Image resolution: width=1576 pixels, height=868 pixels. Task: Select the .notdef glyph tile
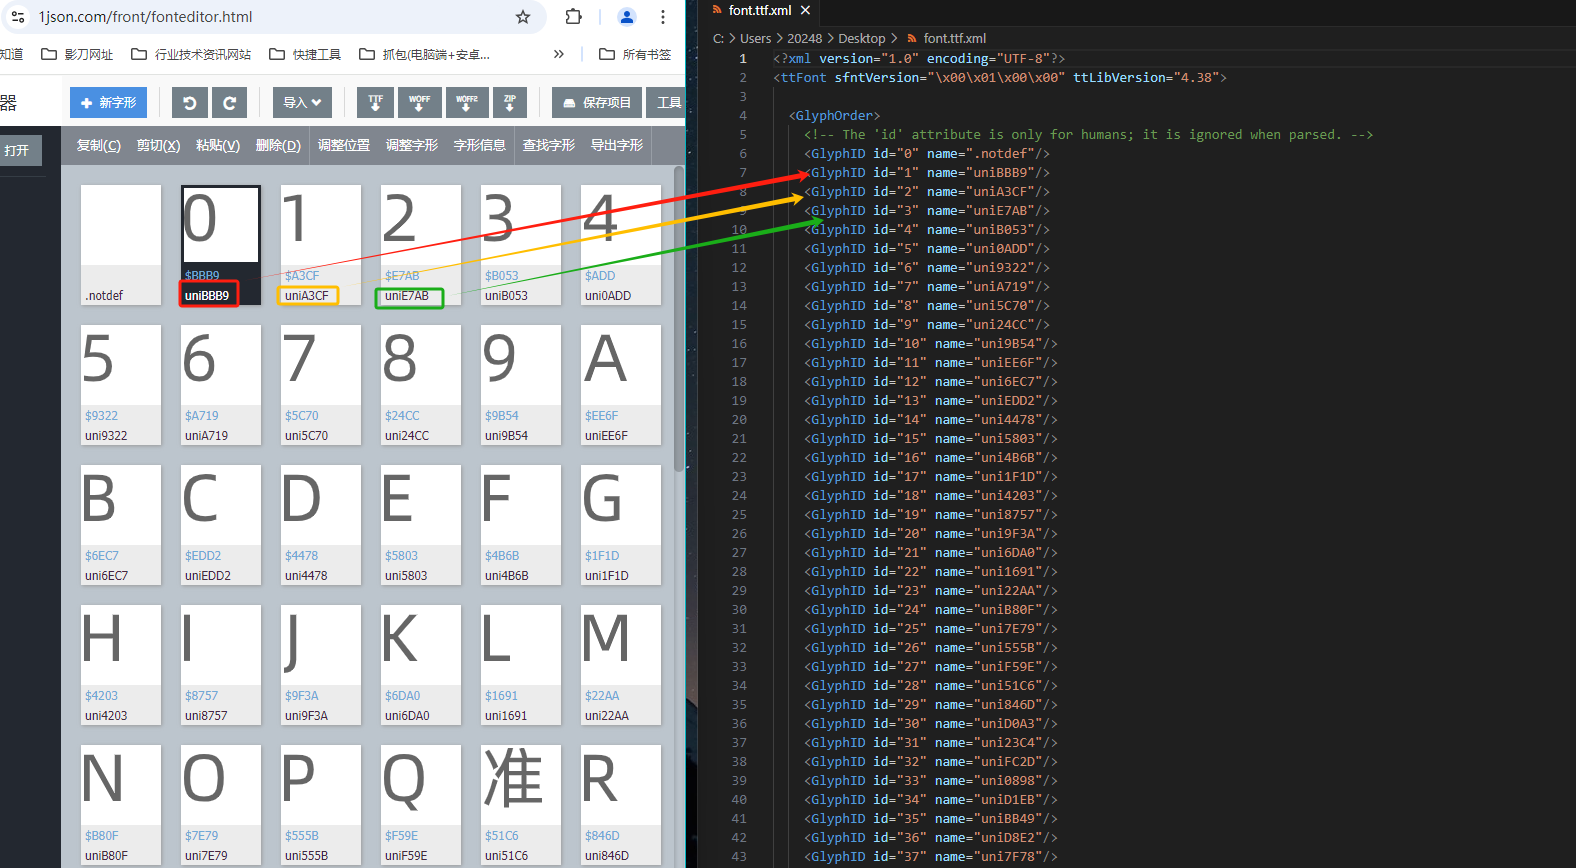pyautogui.click(x=121, y=245)
